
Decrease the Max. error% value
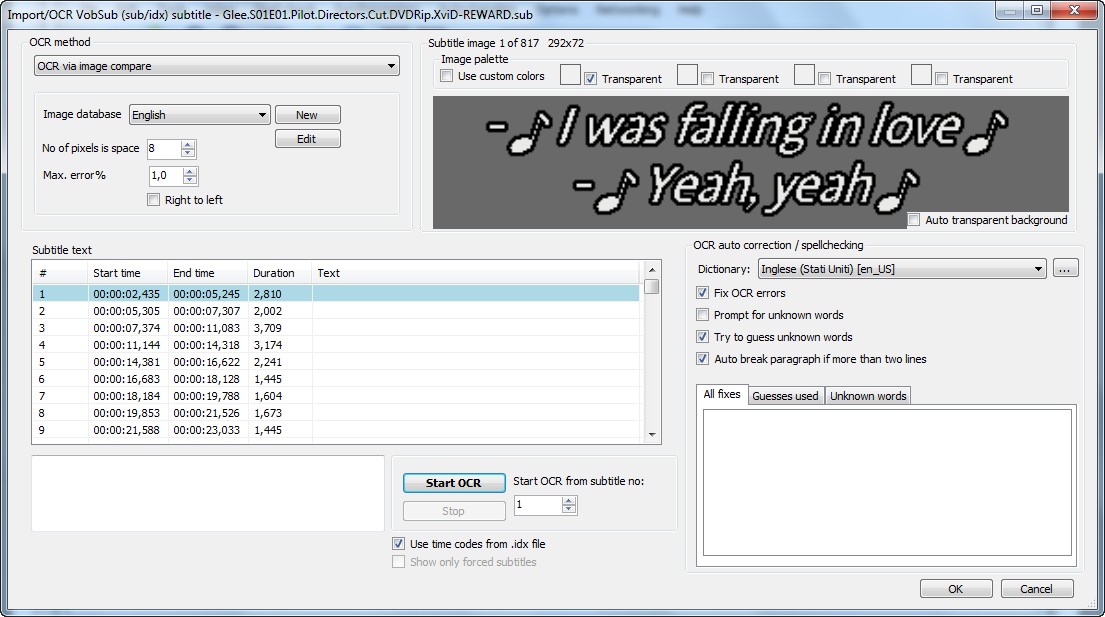(x=190, y=180)
